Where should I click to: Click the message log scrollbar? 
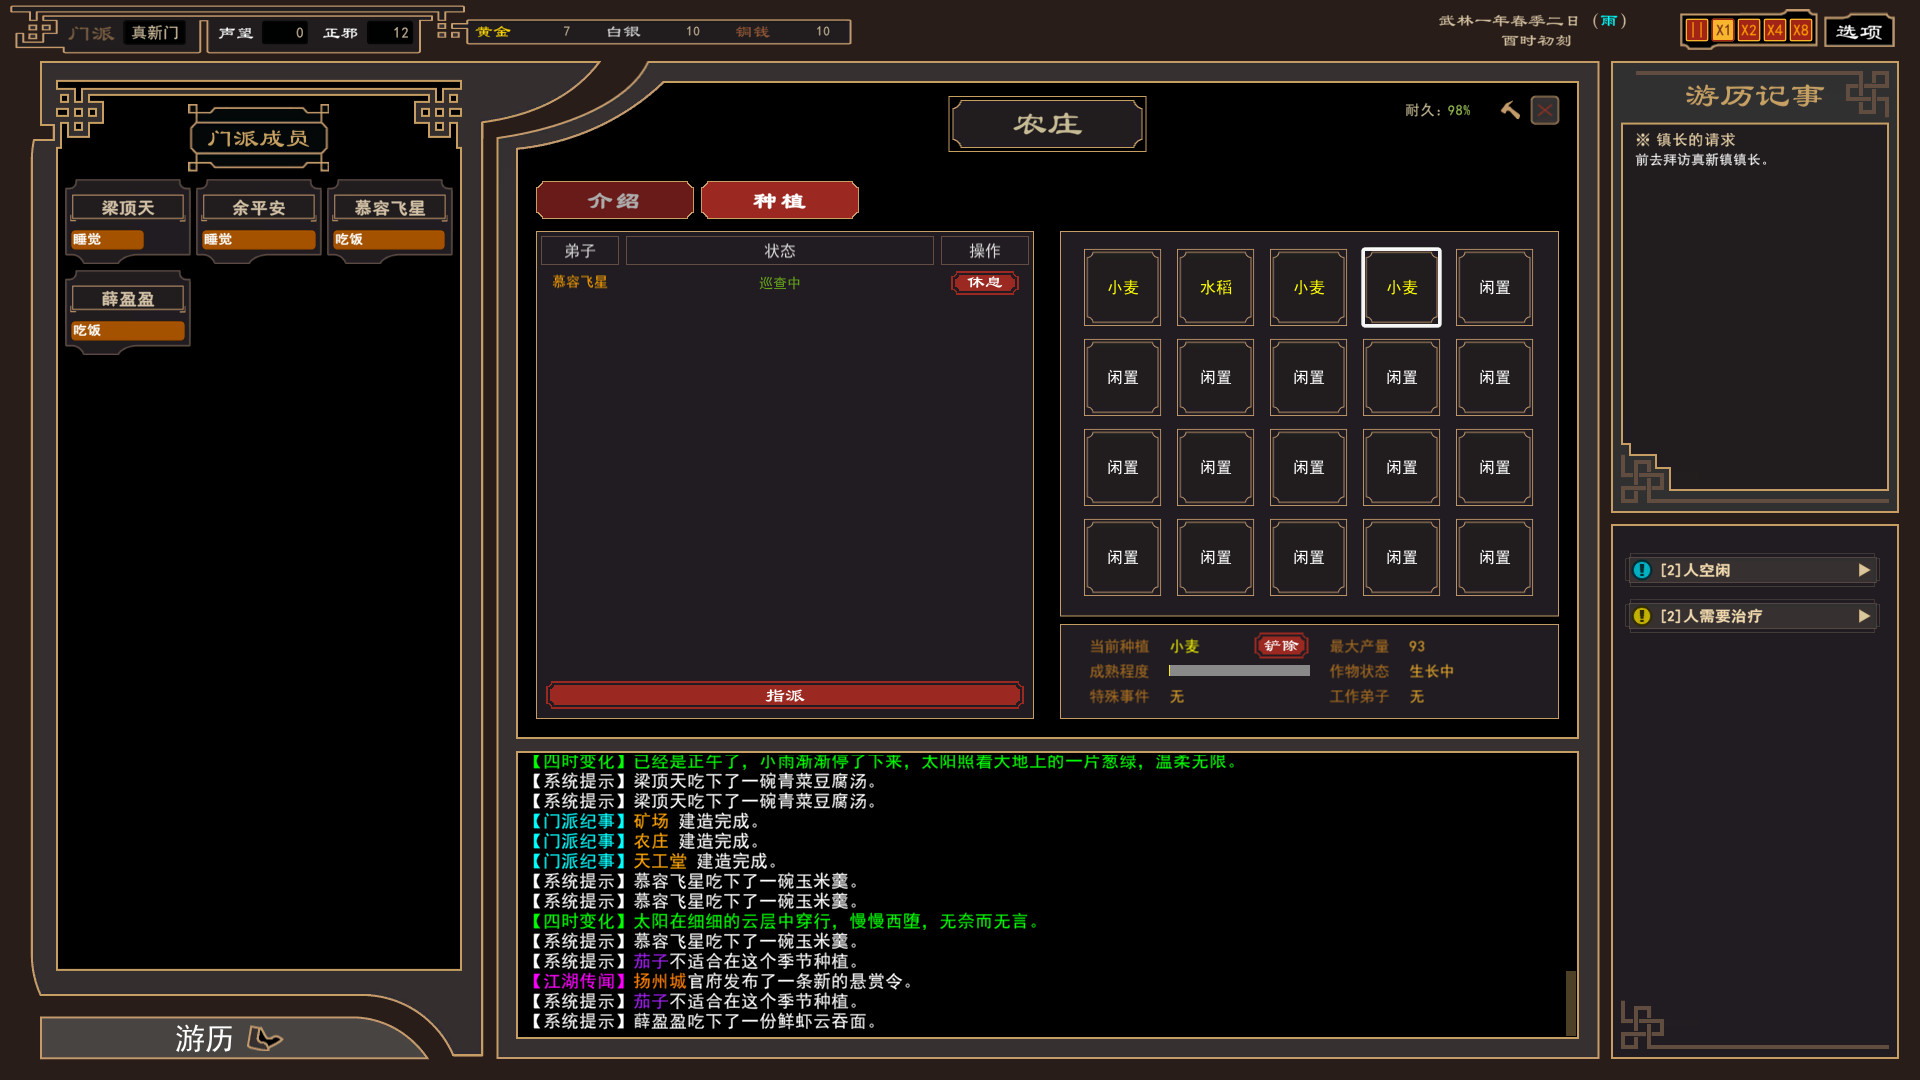(1570, 1001)
